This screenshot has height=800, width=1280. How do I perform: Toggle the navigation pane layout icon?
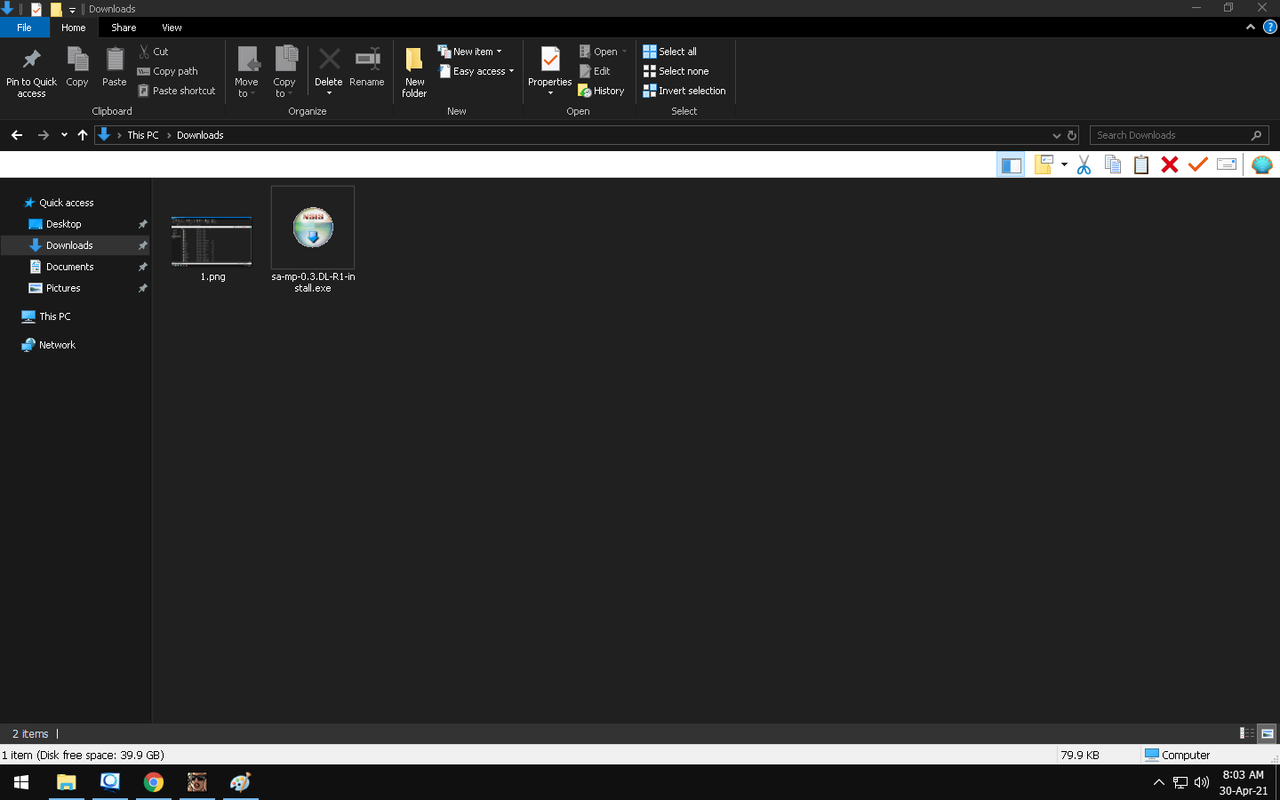pyautogui.click(x=1011, y=165)
